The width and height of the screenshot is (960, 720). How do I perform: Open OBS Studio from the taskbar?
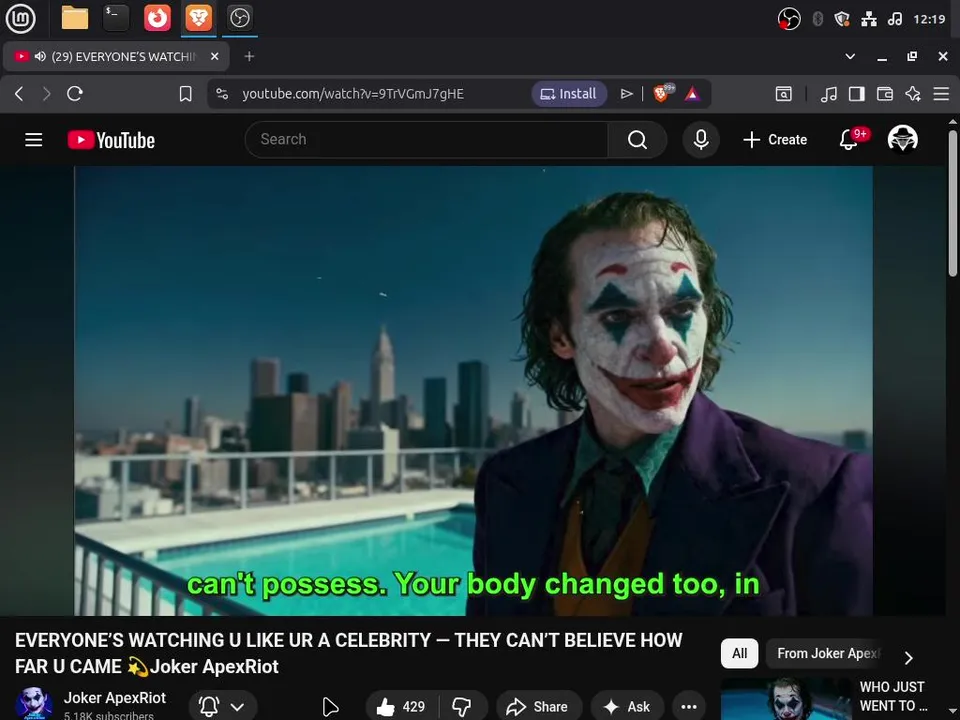[239, 18]
